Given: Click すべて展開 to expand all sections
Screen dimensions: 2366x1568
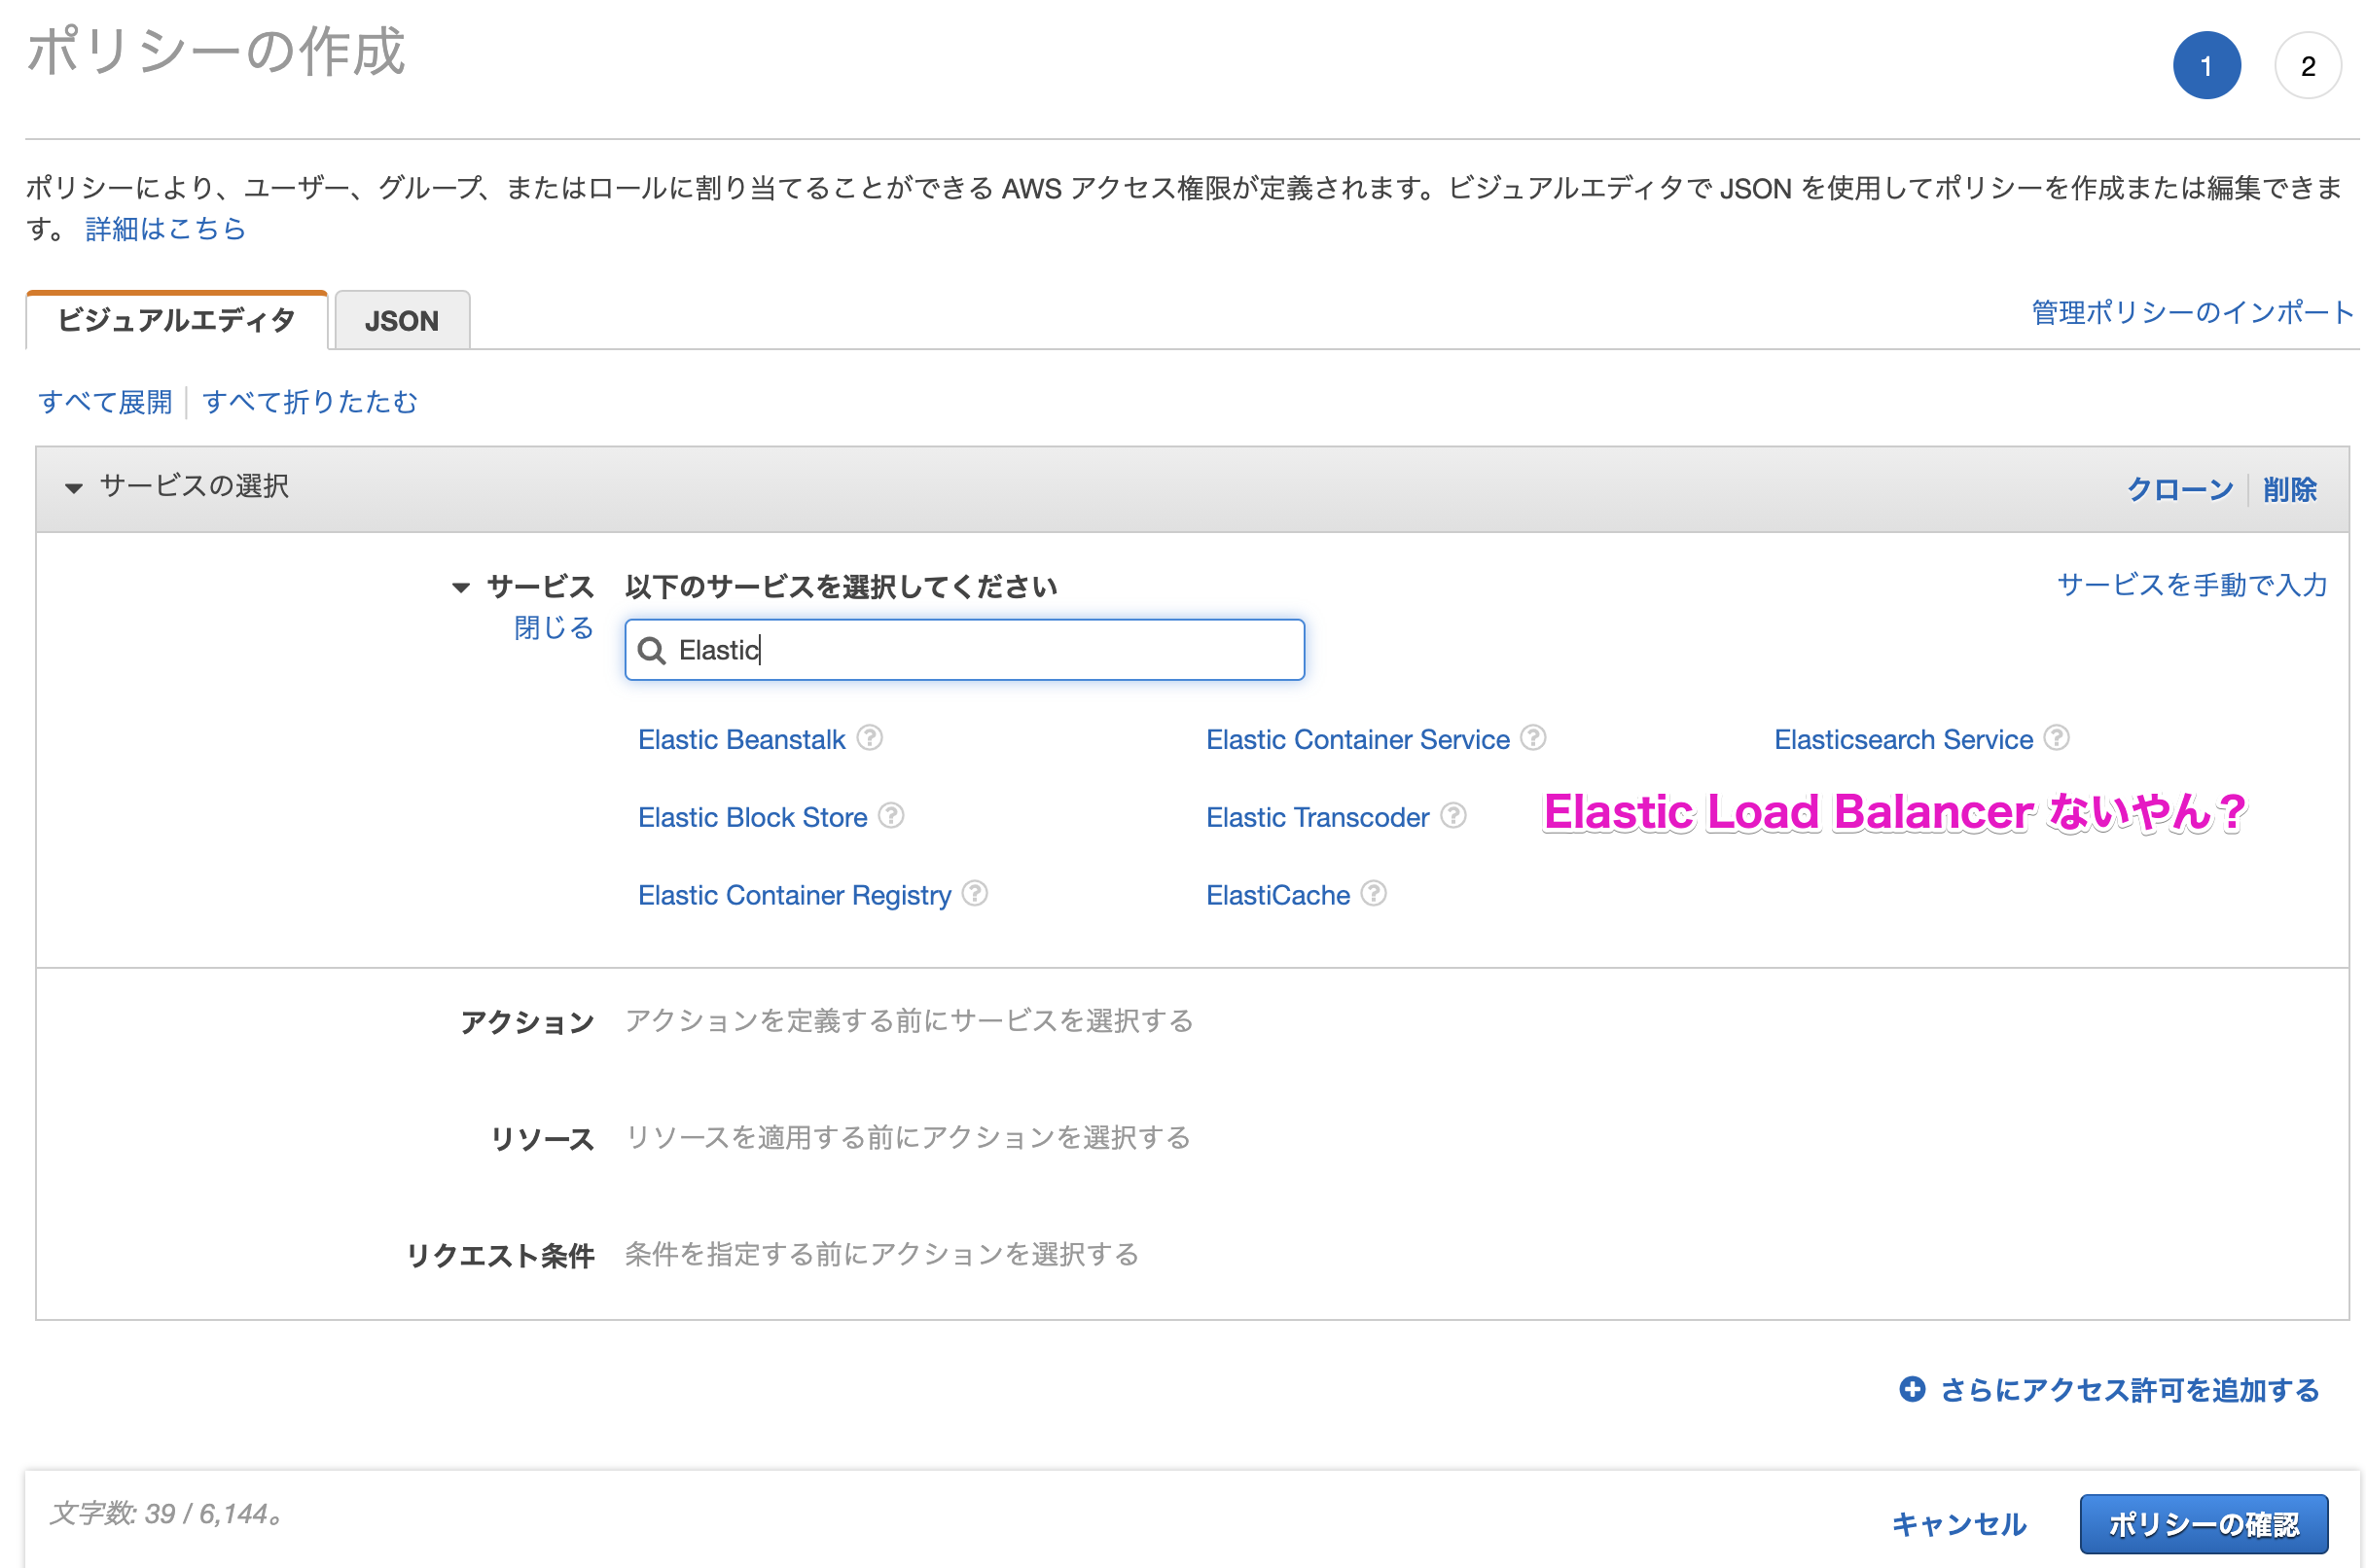Looking at the screenshot, I should point(105,402).
